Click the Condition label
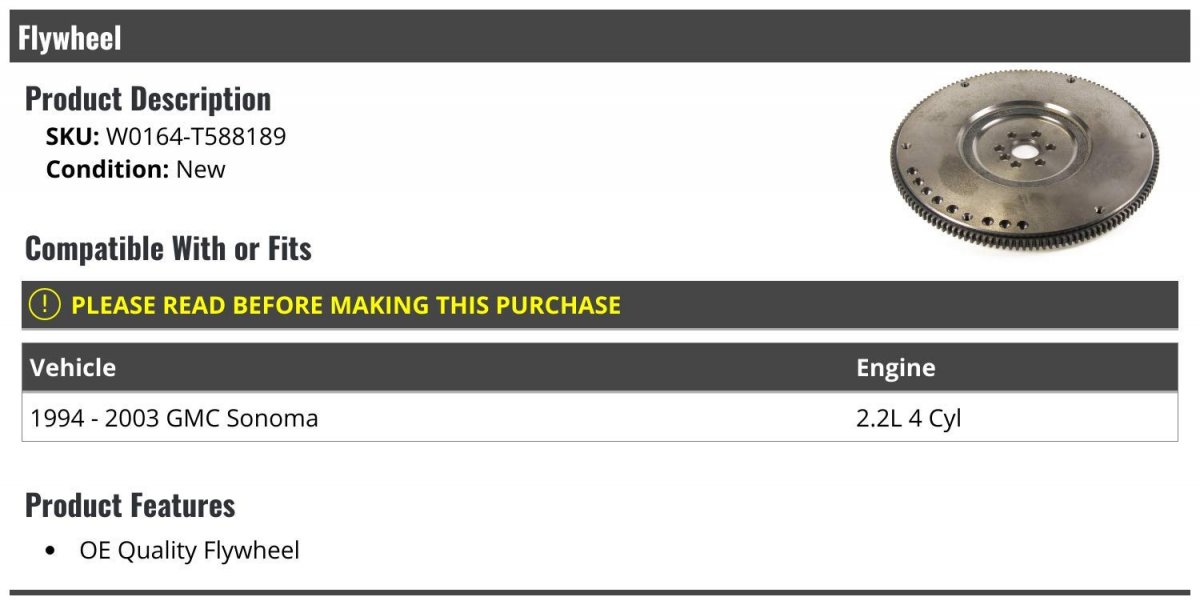This screenshot has width=1200, height=605. [107, 169]
